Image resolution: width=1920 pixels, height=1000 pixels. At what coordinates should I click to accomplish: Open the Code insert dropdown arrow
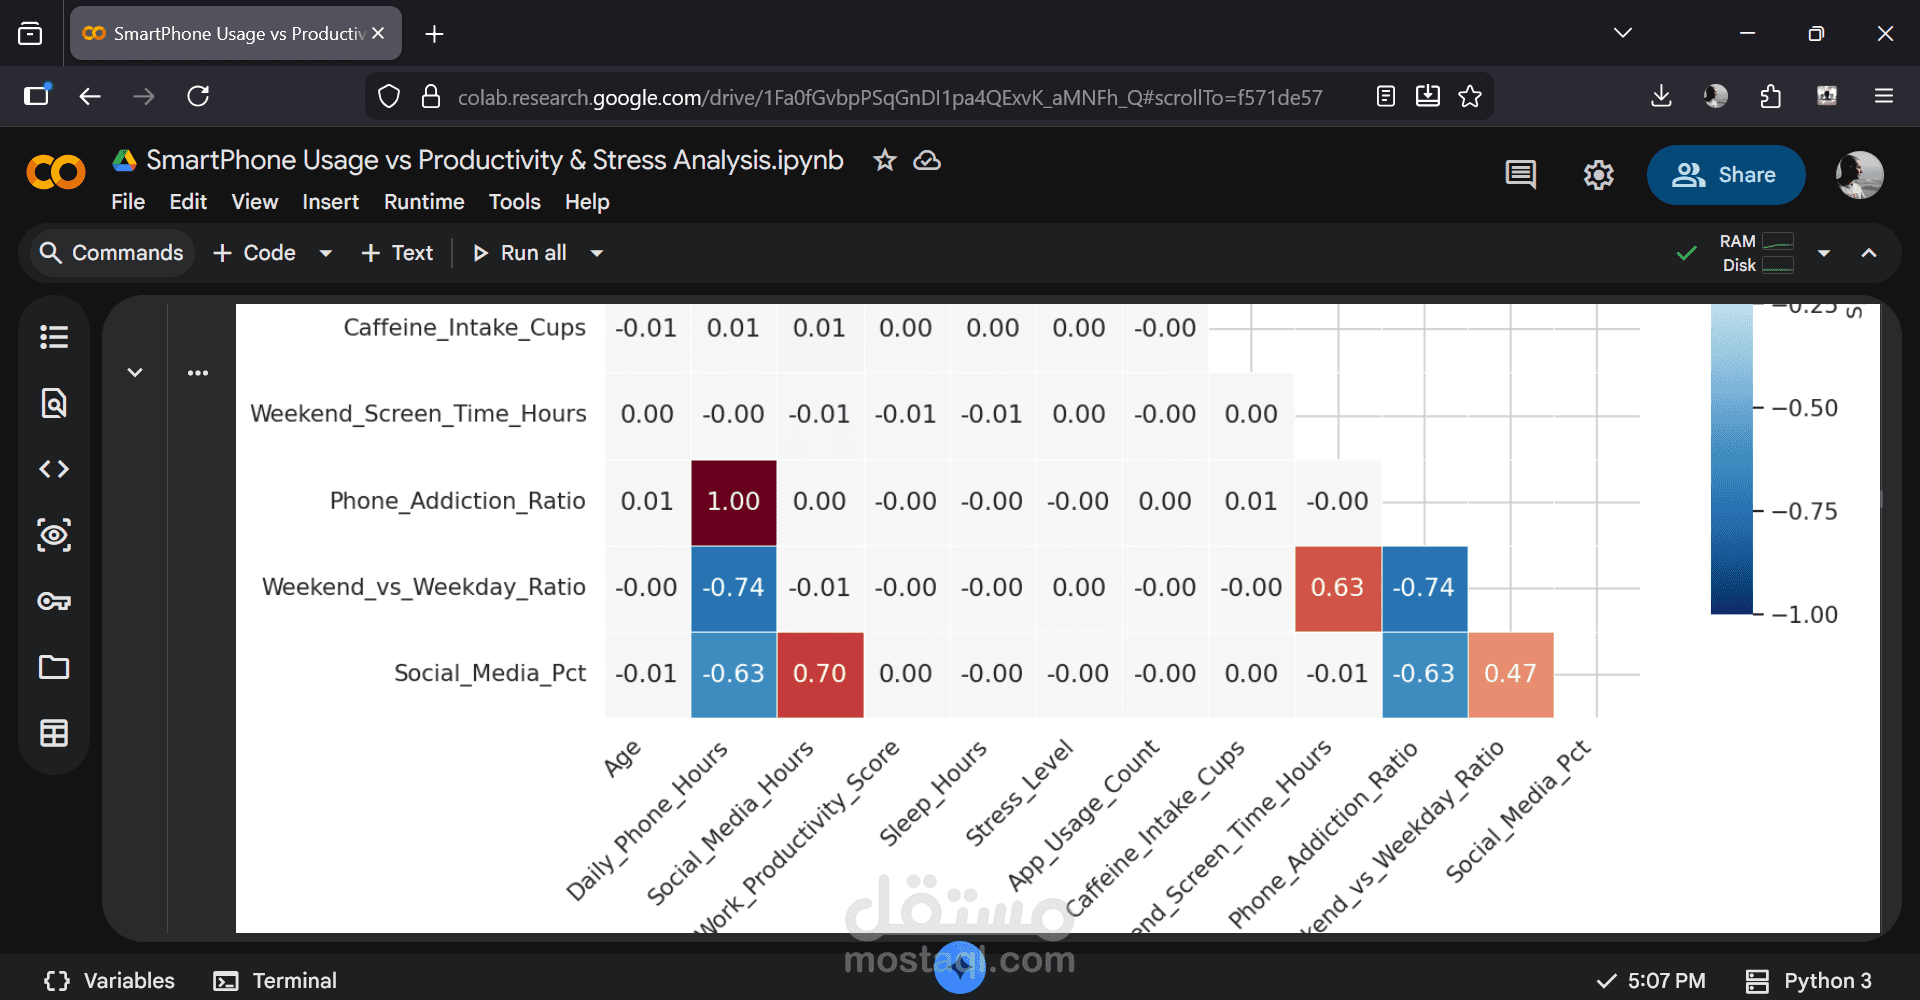click(325, 253)
